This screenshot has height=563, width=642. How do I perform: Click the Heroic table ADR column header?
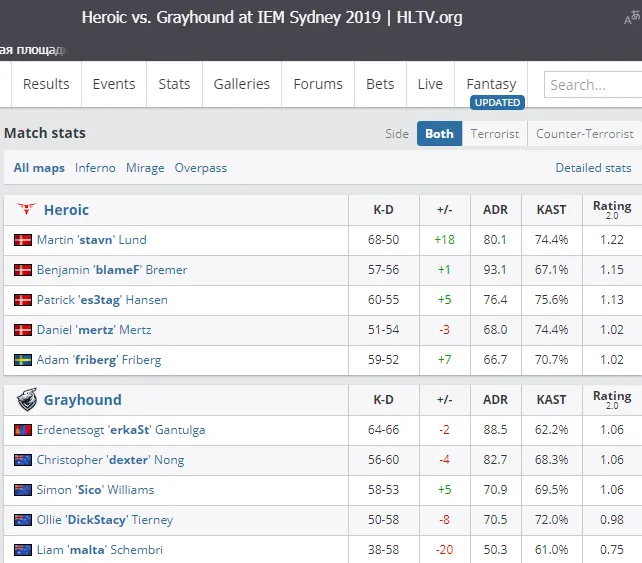pos(495,210)
